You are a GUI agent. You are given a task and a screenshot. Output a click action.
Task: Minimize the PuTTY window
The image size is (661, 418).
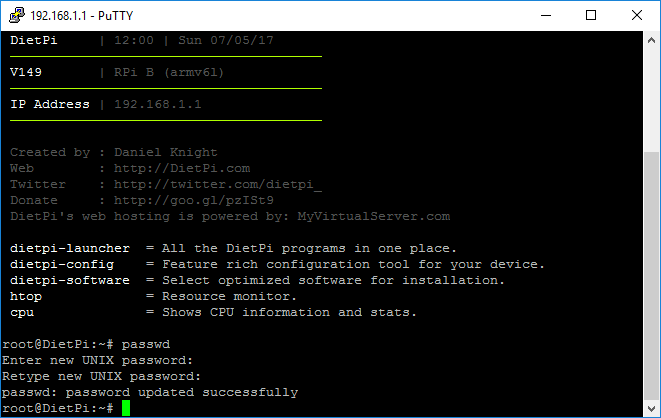pos(546,16)
